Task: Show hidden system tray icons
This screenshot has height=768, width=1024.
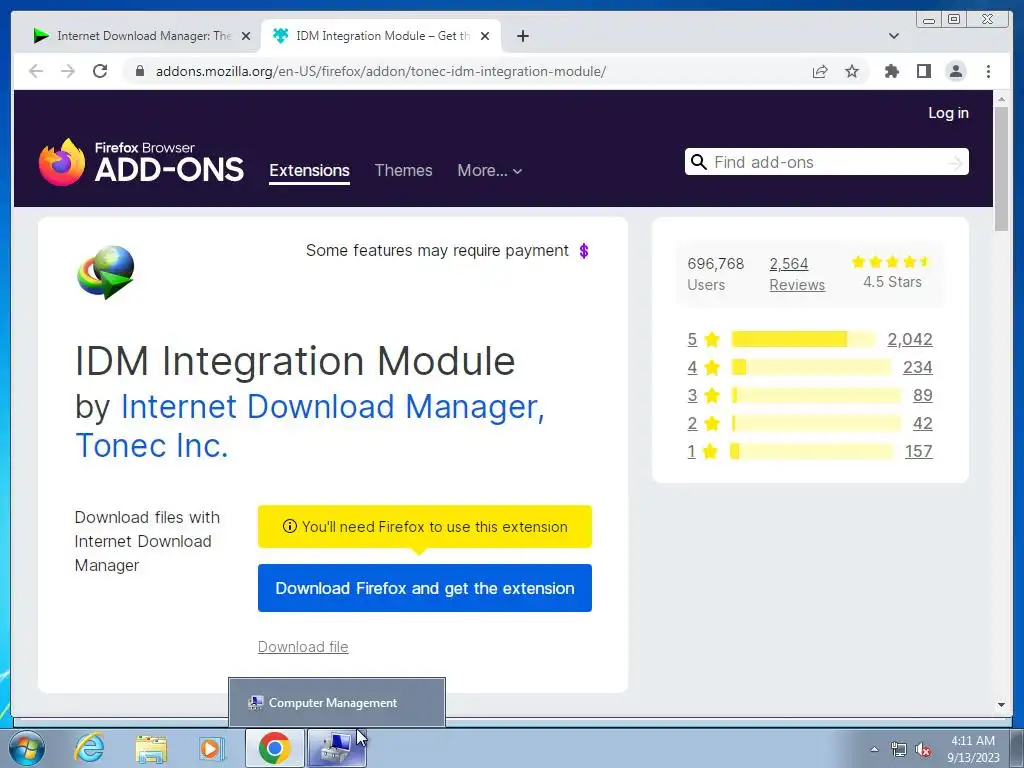Action: (874, 749)
